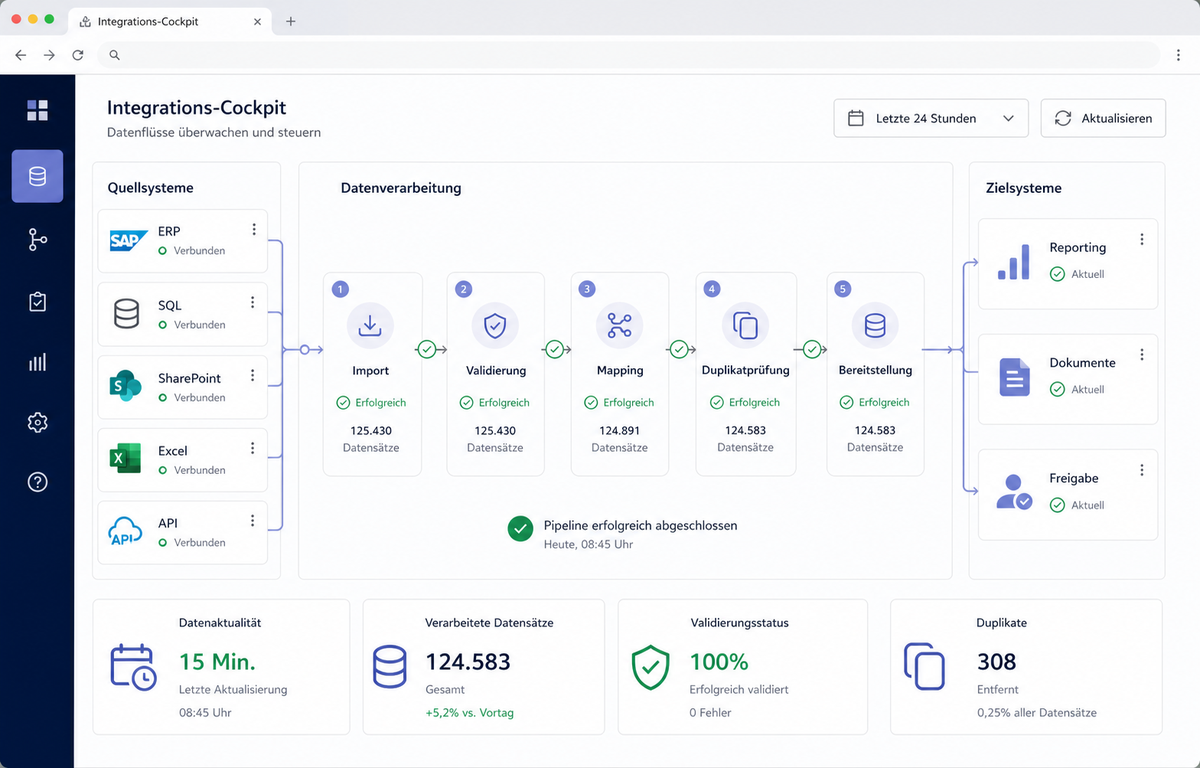Open the clipboard checklist icon in sidebar
Screen dimensions: 1200x768
click(37, 301)
